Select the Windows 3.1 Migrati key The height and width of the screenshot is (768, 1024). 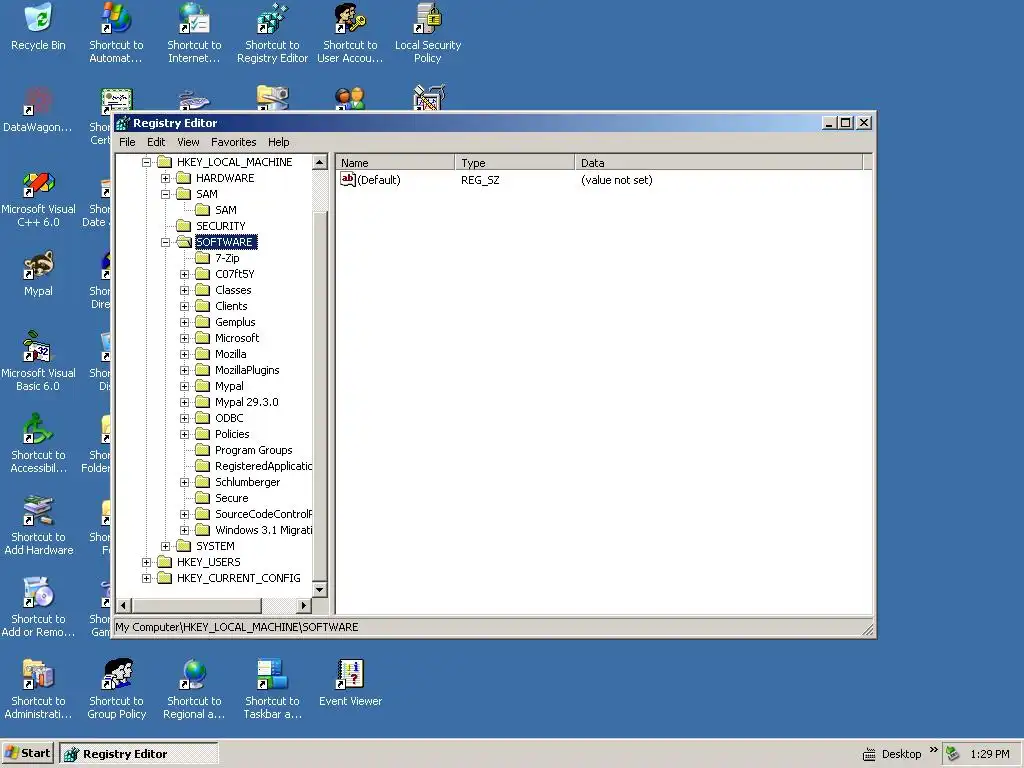pos(263,530)
